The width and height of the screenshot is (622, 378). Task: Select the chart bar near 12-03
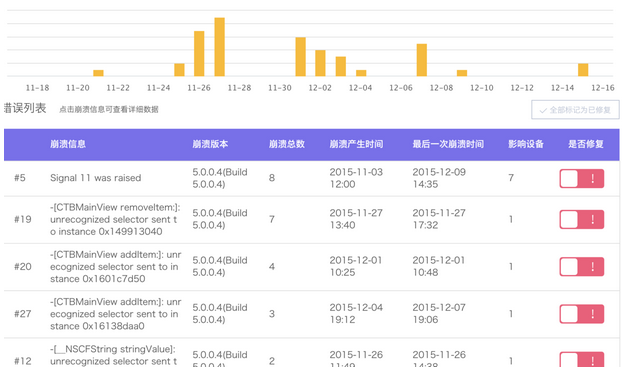[341, 66]
